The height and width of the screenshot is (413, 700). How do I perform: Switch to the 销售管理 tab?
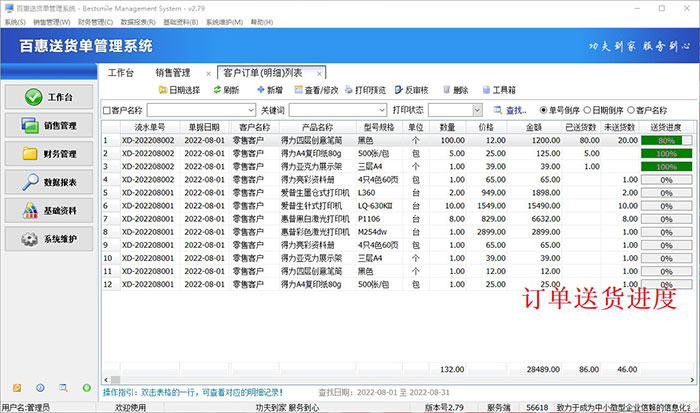pyautogui.click(x=173, y=73)
